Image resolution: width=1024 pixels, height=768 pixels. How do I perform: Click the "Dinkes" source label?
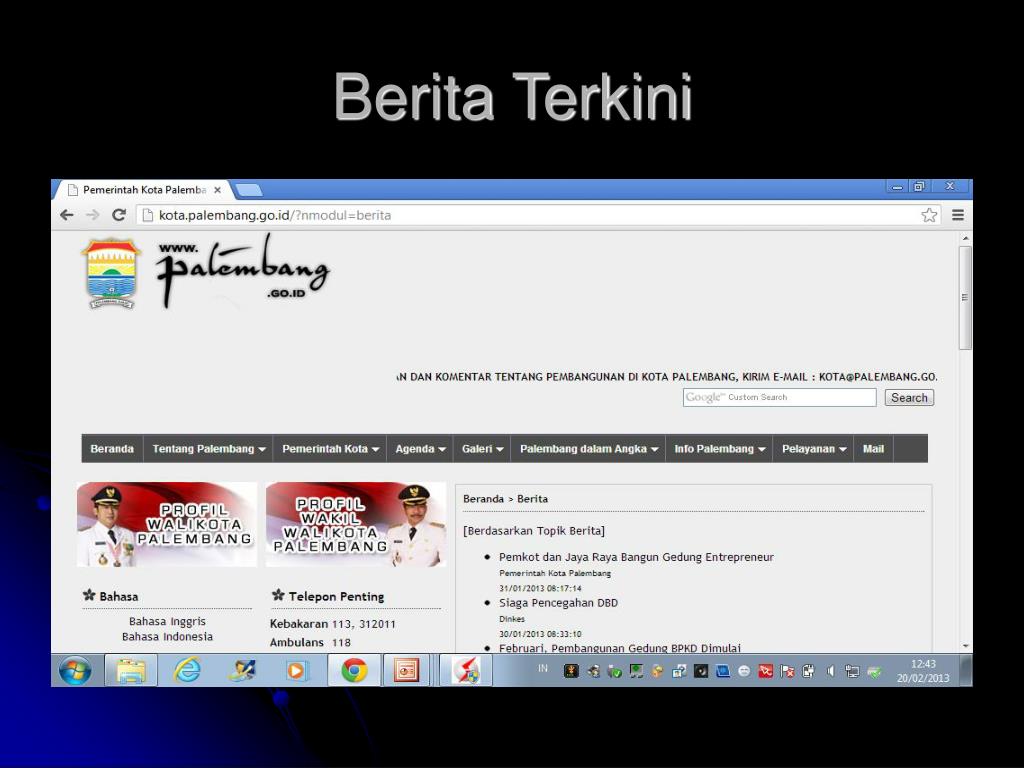point(512,619)
